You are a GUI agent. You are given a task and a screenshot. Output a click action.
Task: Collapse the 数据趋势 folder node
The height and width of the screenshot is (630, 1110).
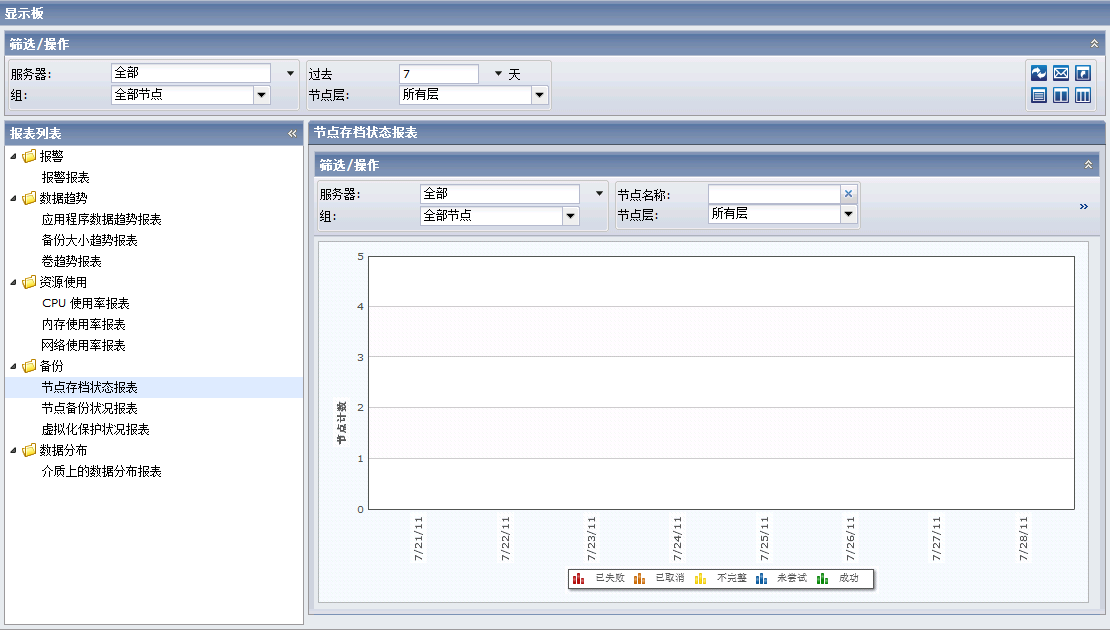[x=14, y=198]
